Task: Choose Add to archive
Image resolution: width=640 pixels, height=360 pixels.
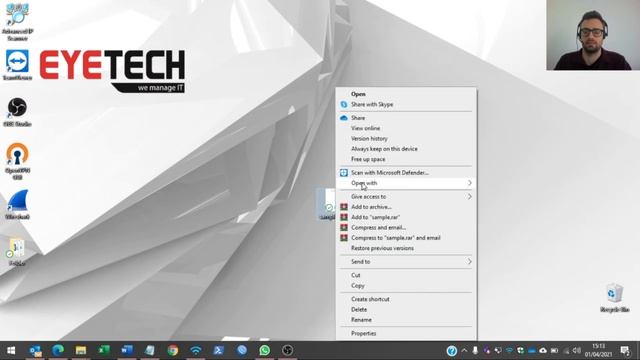Action: click(406, 207)
